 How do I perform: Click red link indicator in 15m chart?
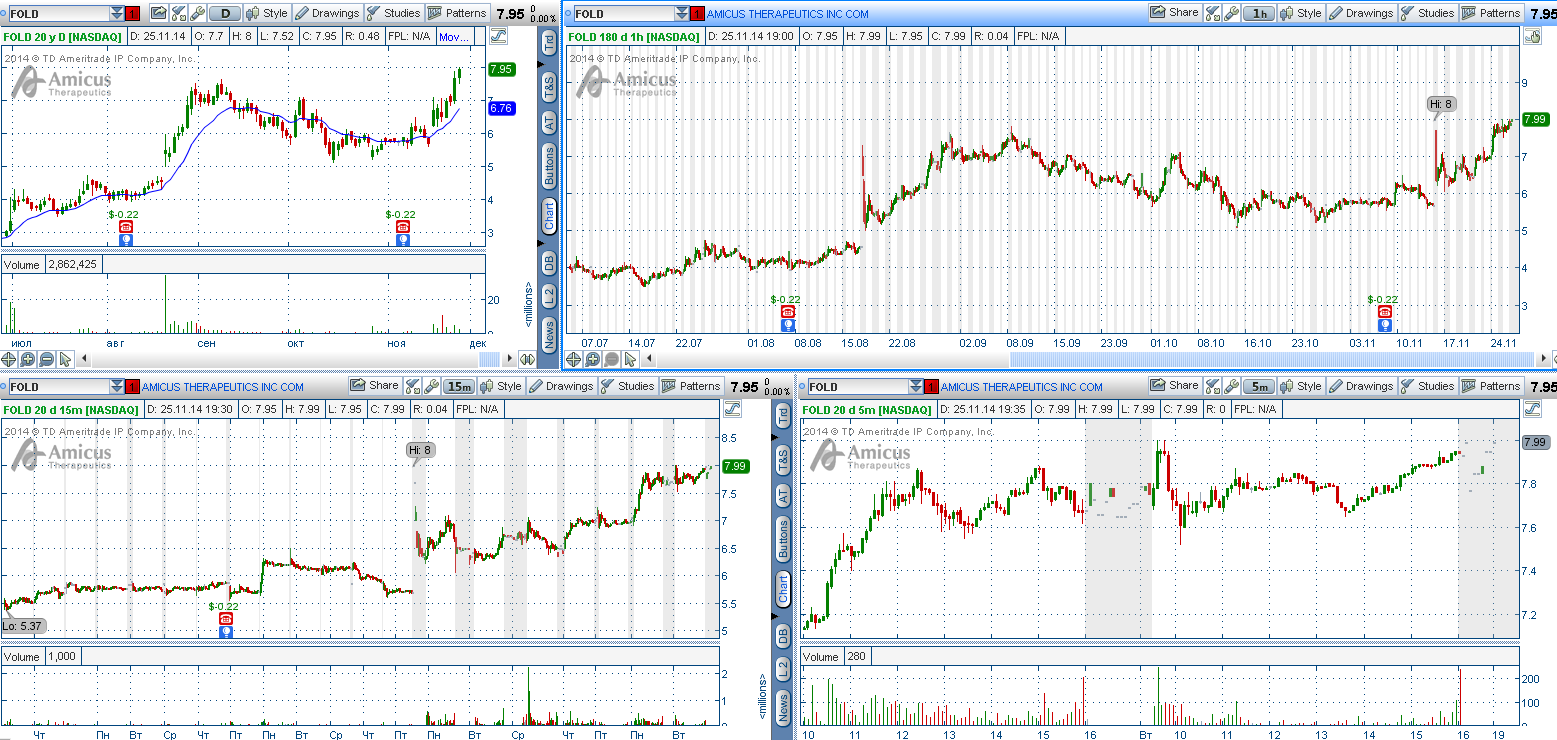click(x=133, y=386)
